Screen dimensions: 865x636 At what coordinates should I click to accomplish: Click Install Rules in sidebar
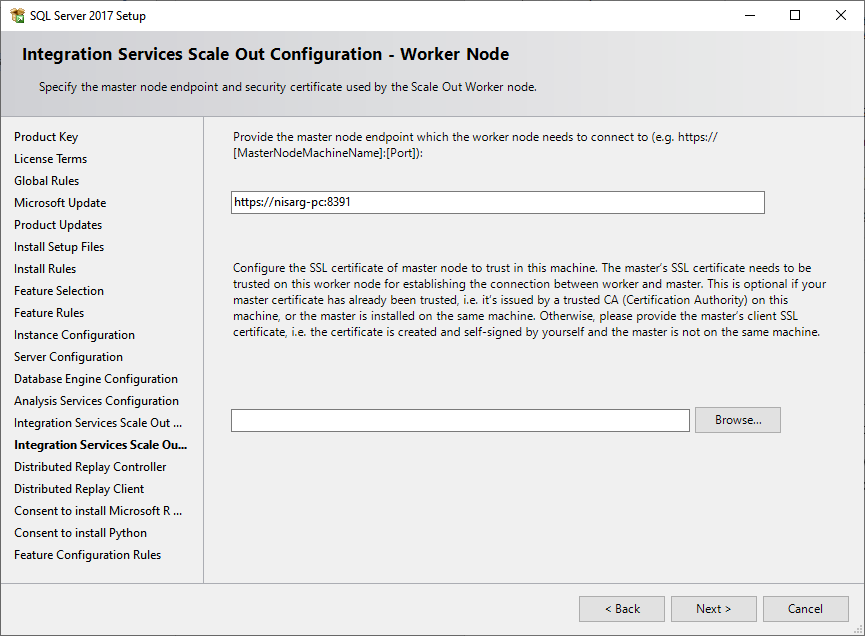[x=45, y=269]
